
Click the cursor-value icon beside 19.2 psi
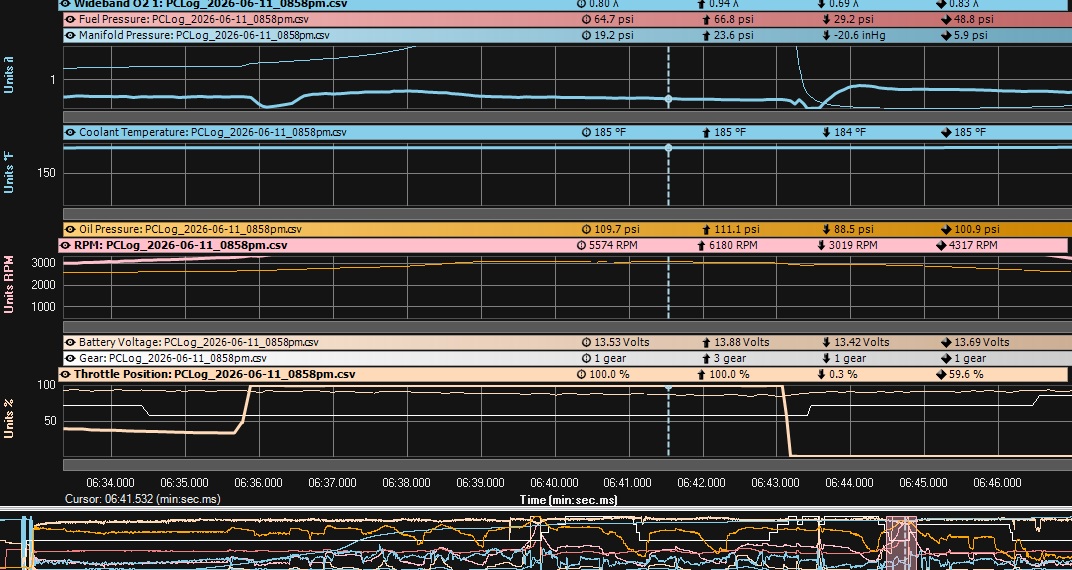586,35
